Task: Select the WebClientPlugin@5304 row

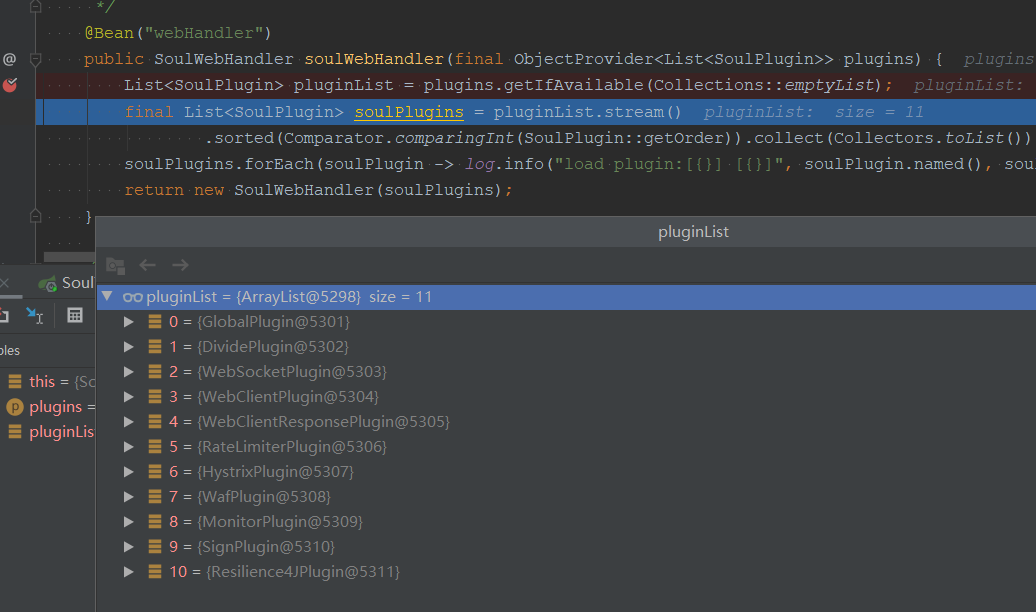Action: [566, 397]
